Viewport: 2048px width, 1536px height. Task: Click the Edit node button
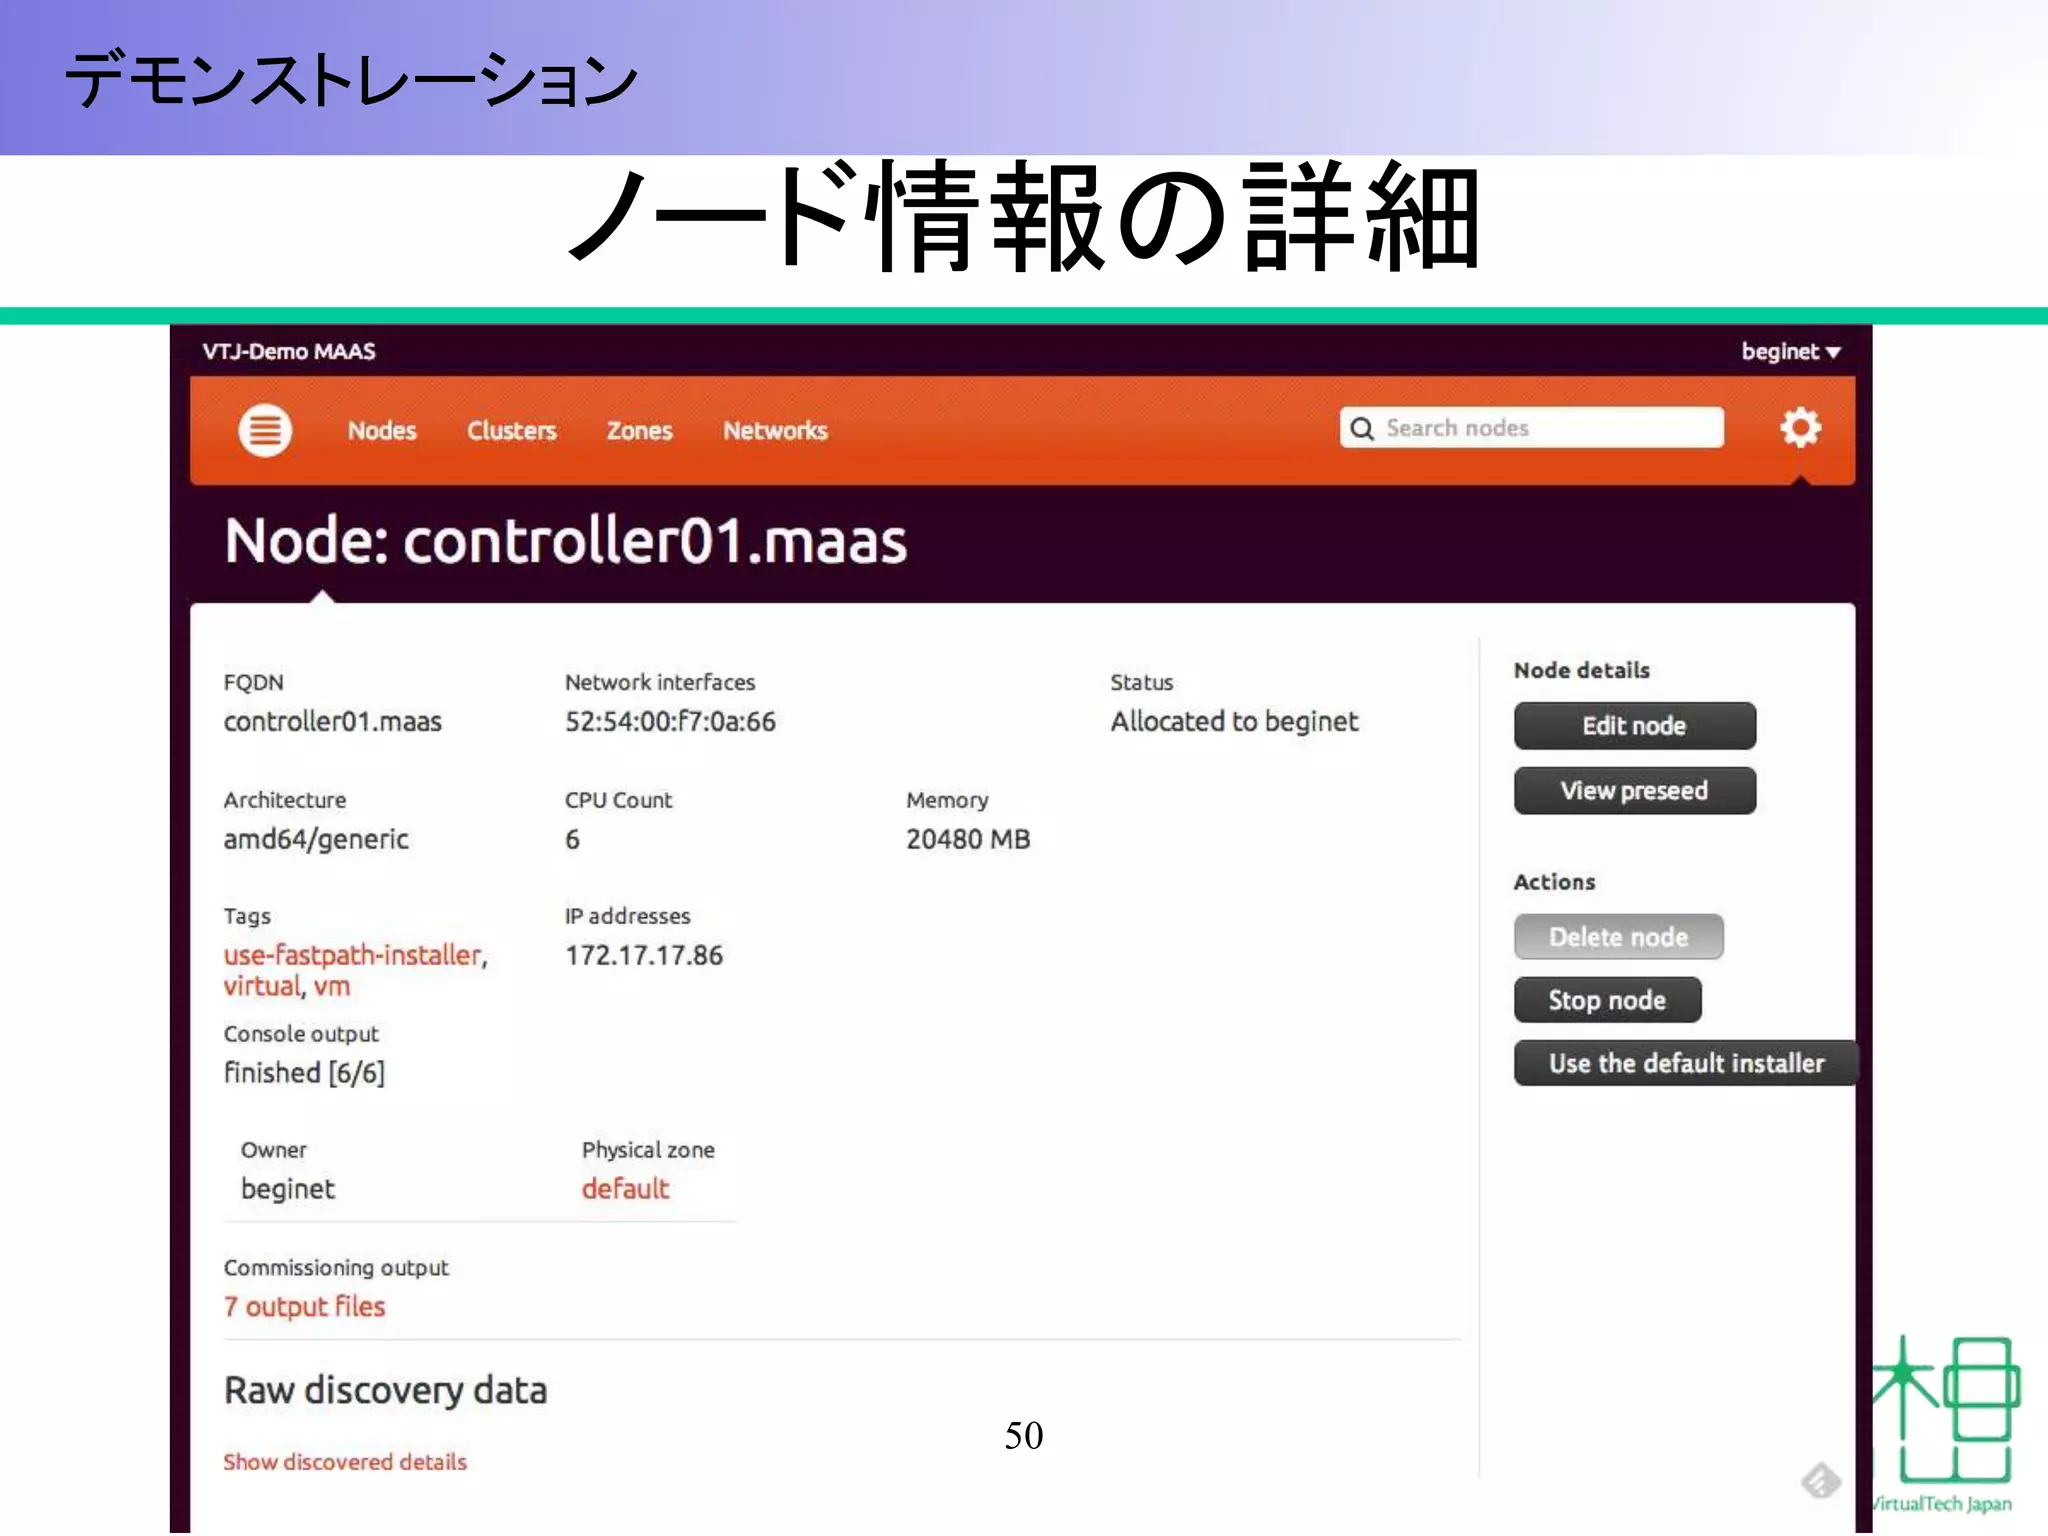point(1634,726)
